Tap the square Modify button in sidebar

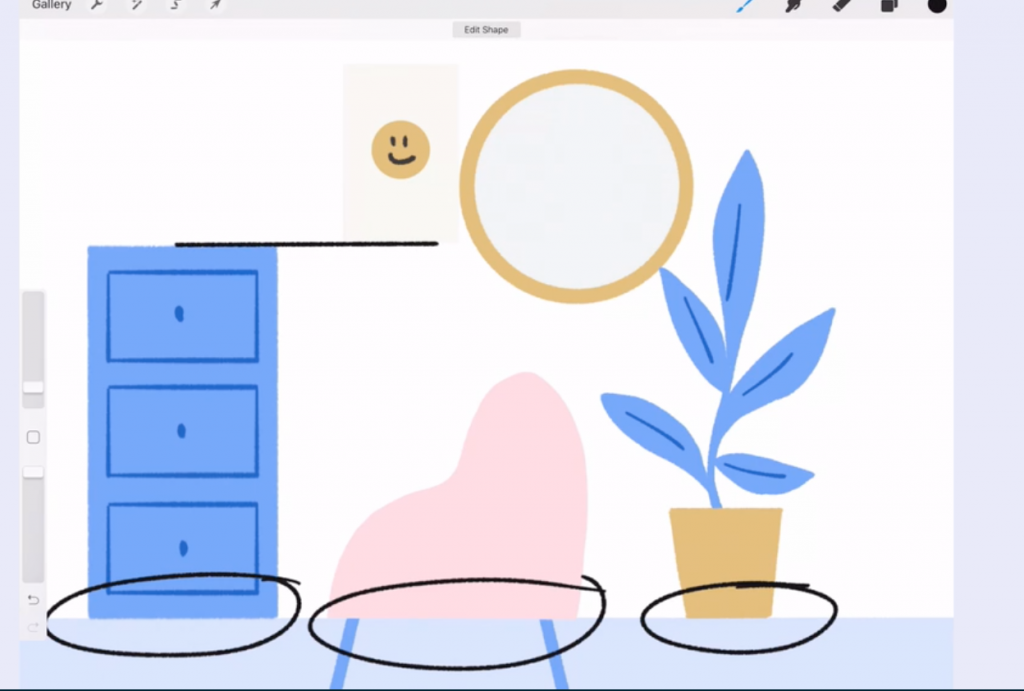(x=33, y=438)
